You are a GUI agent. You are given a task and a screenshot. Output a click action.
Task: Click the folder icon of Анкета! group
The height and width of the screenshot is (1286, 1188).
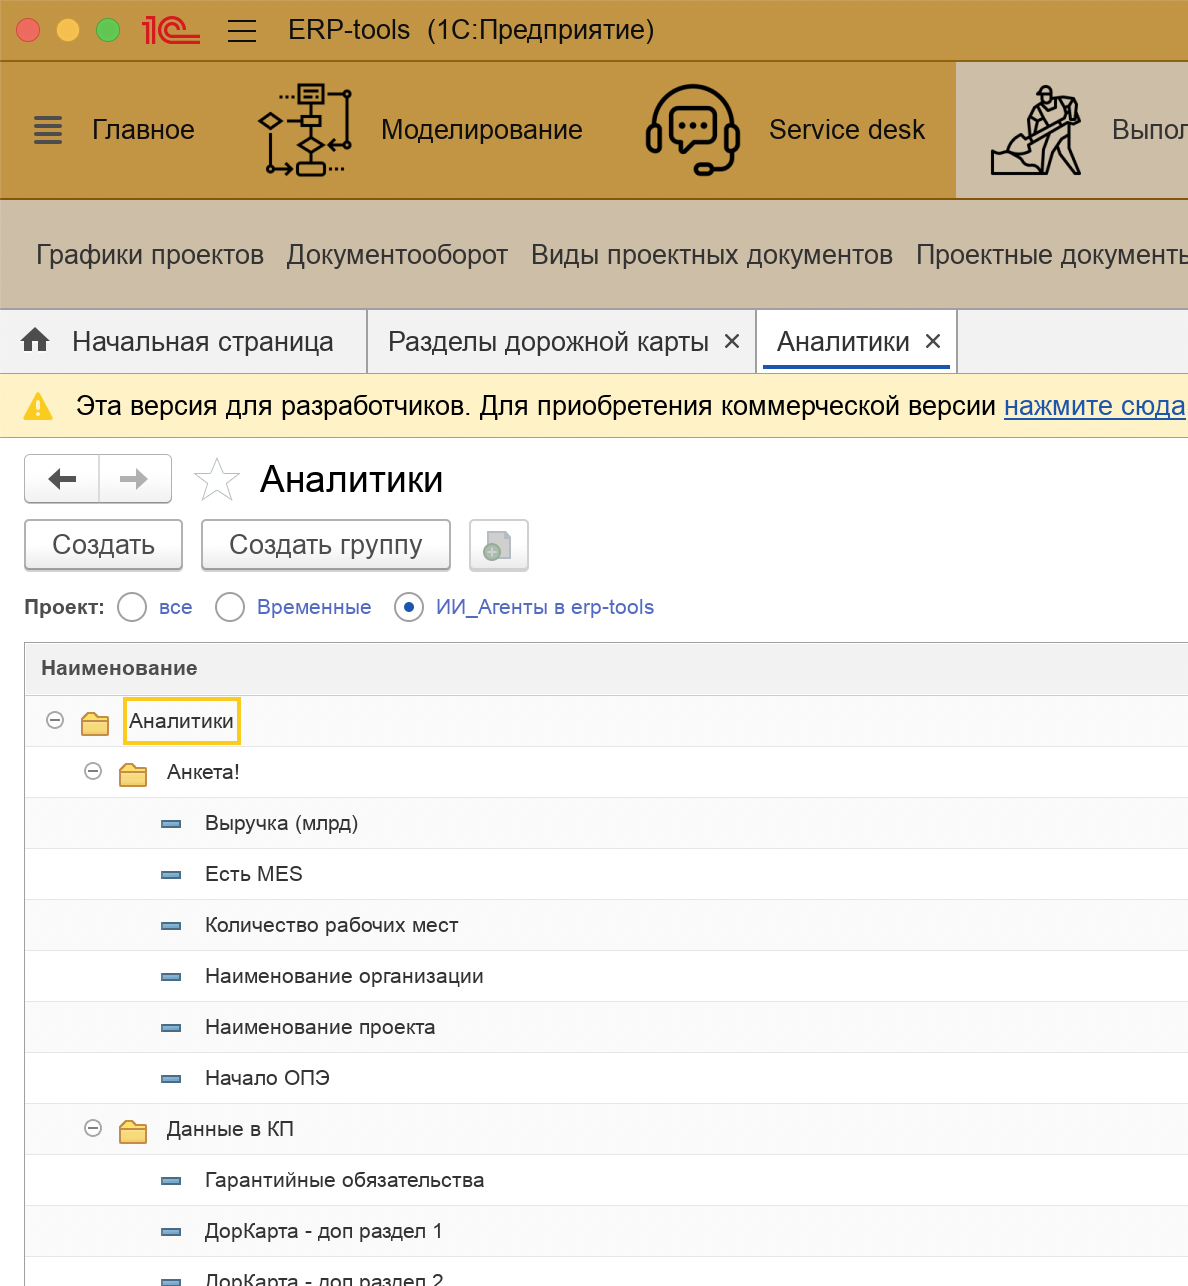tap(133, 773)
